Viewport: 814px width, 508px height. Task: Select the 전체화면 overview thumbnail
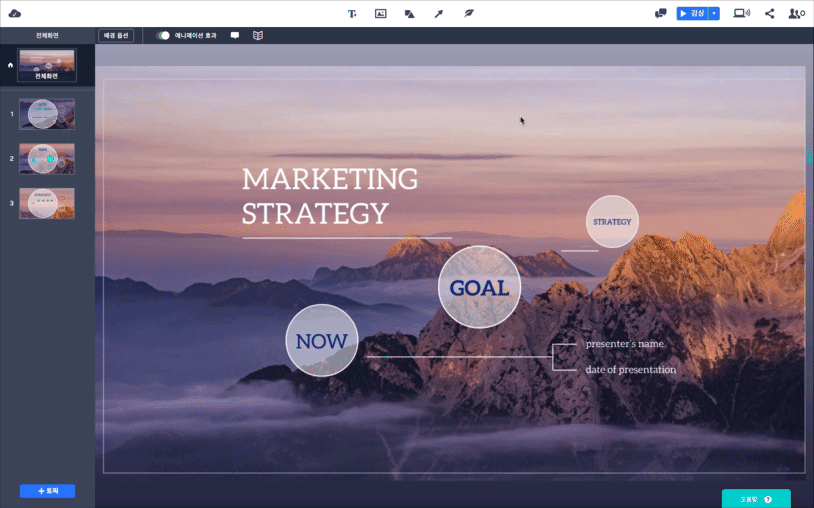click(47, 65)
